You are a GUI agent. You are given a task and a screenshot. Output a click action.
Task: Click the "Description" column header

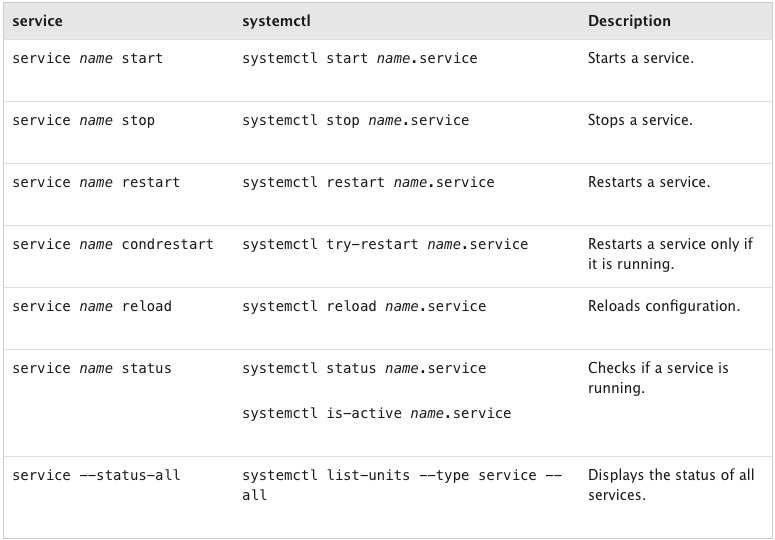[629, 21]
